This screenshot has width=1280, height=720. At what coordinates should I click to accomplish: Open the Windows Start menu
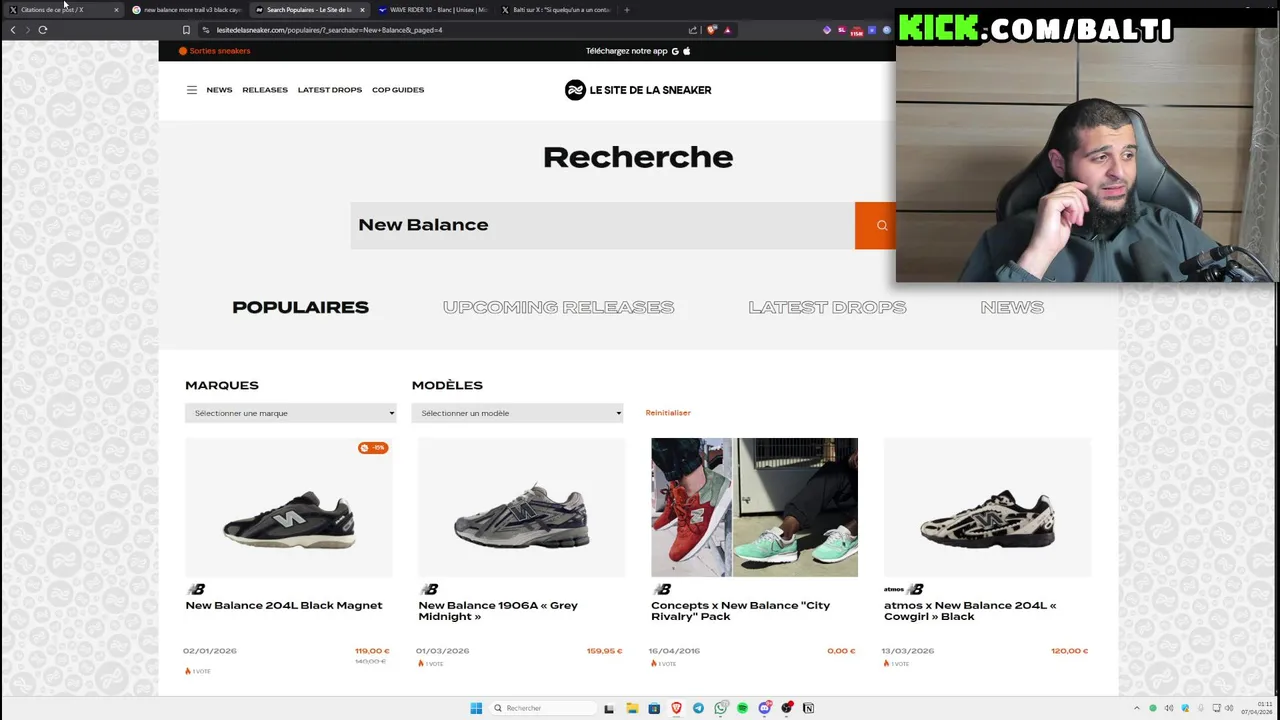[476, 708]
